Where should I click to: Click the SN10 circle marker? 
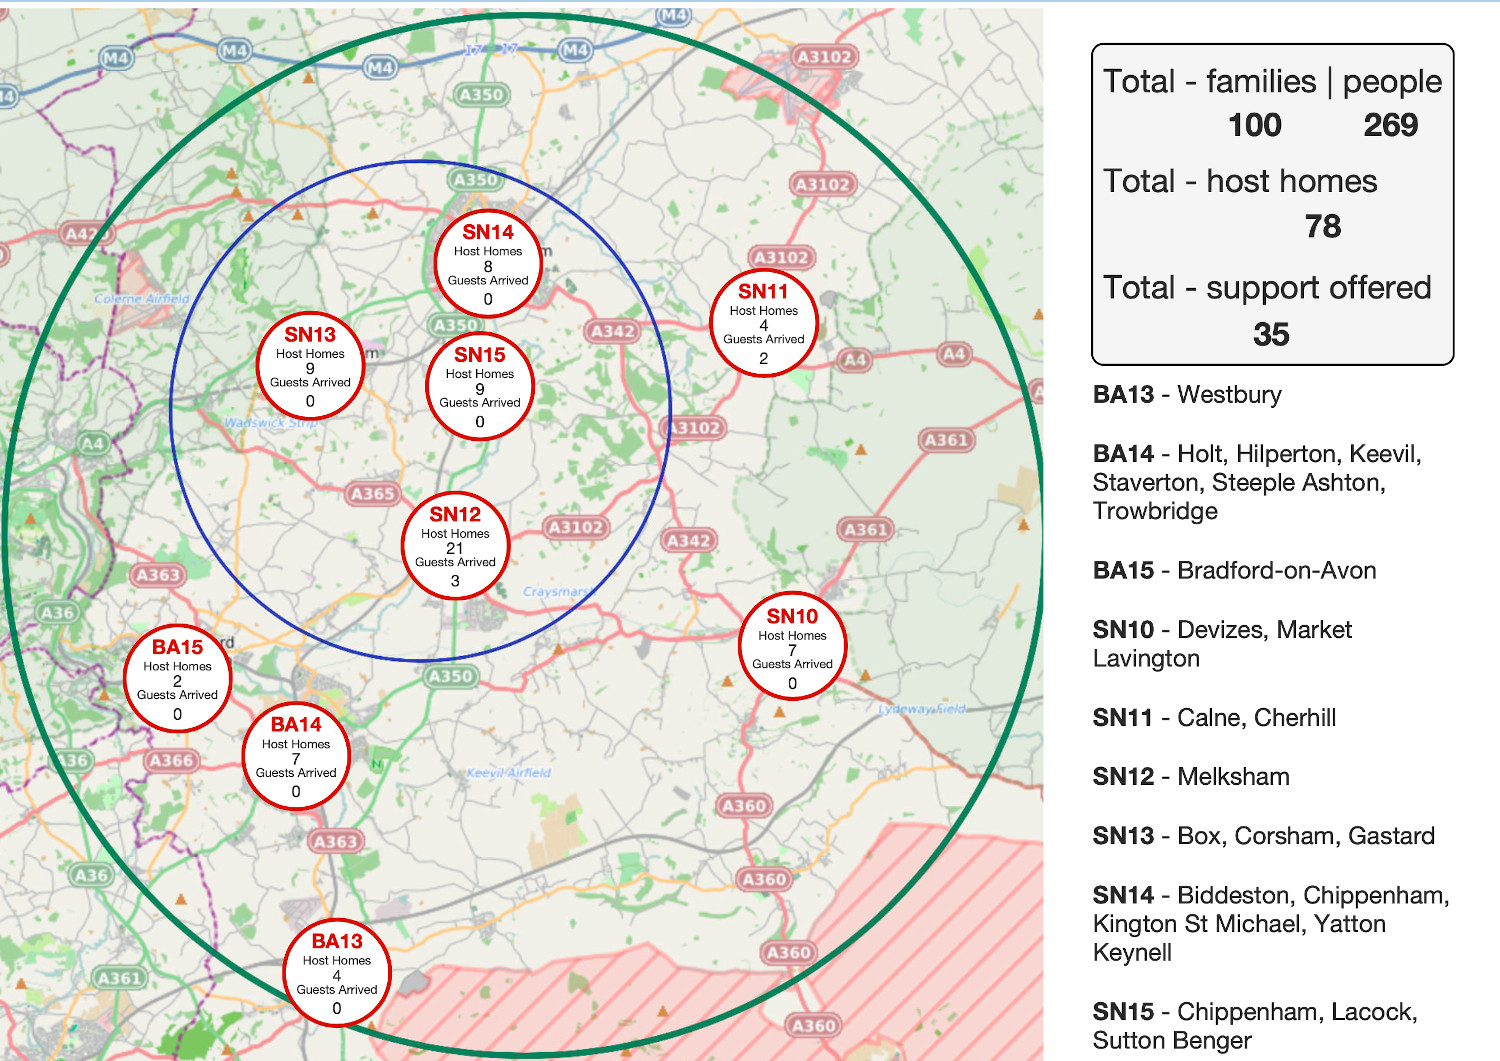click(x=792, y=649)
